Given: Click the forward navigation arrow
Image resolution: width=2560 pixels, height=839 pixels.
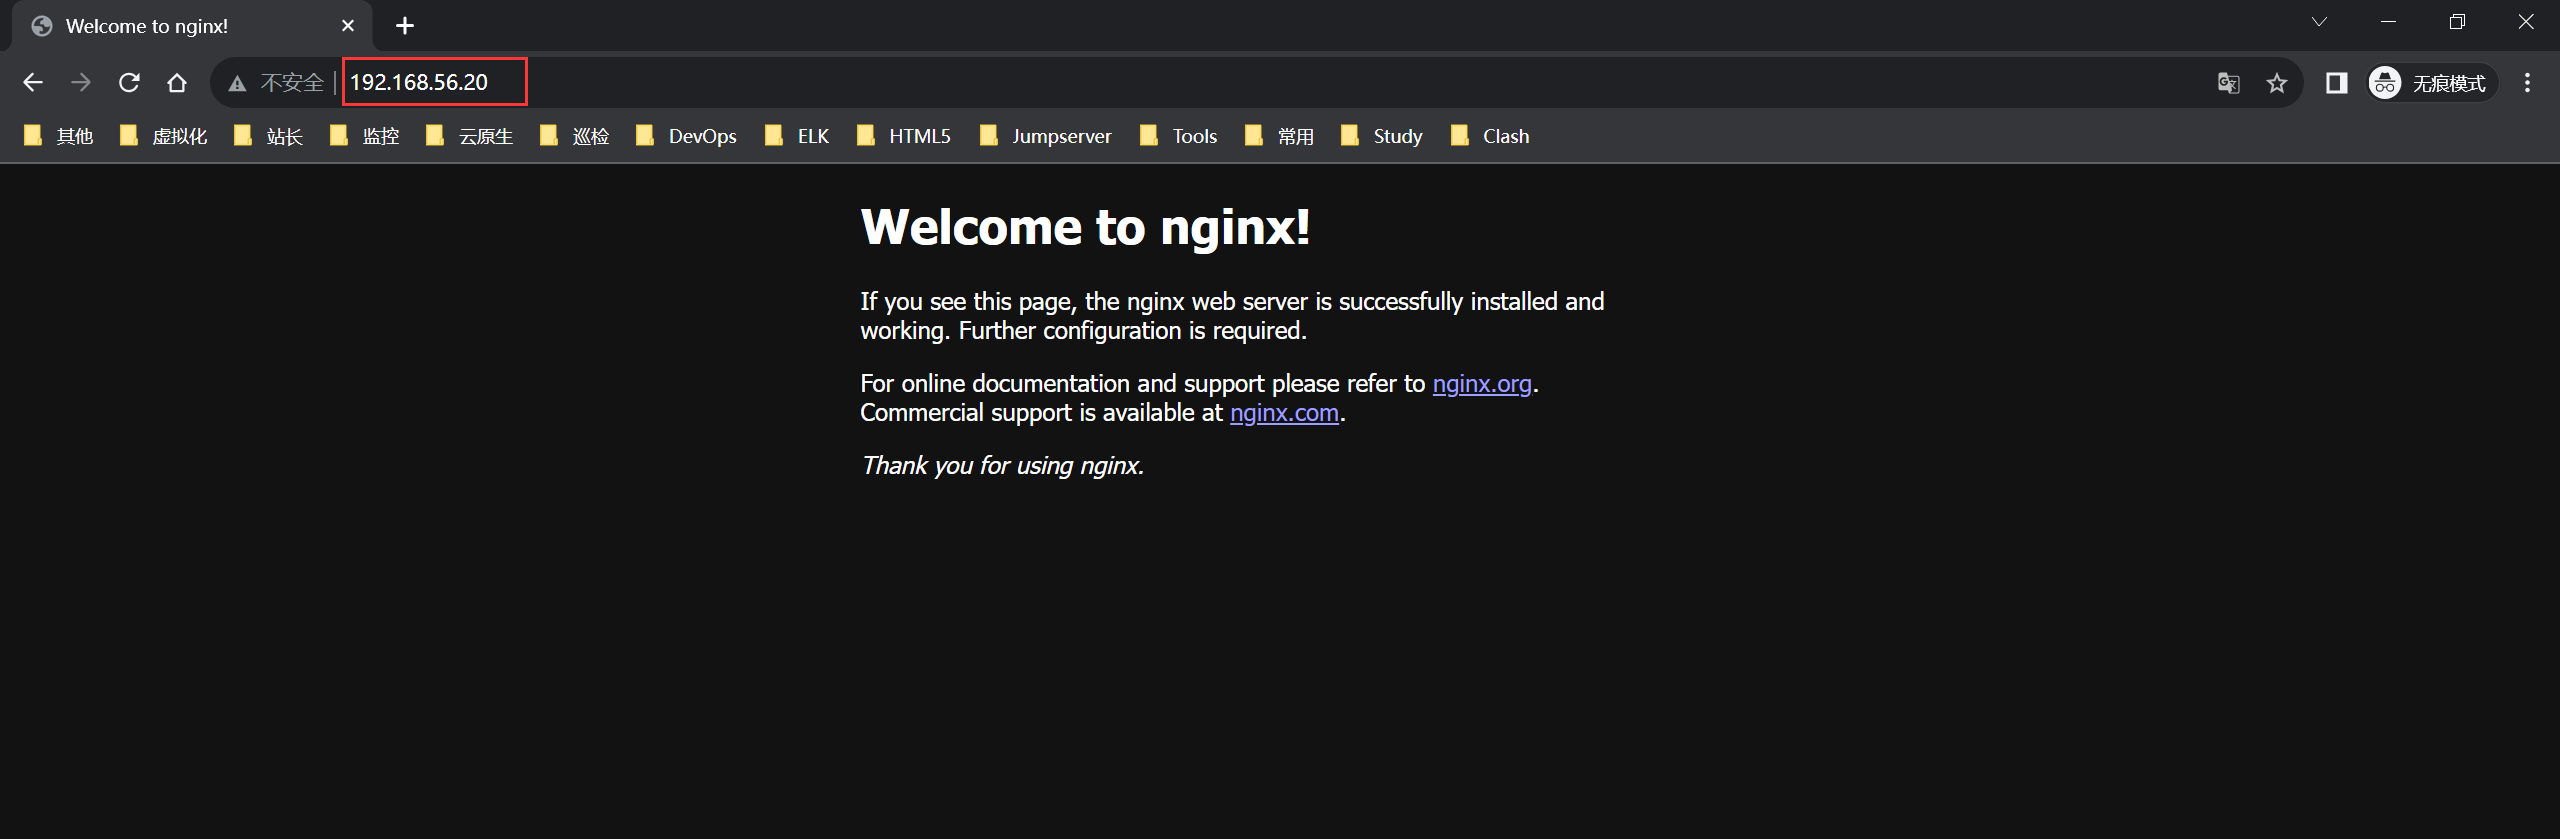Looking at the screenshot, I should click(x=81, y=82).
